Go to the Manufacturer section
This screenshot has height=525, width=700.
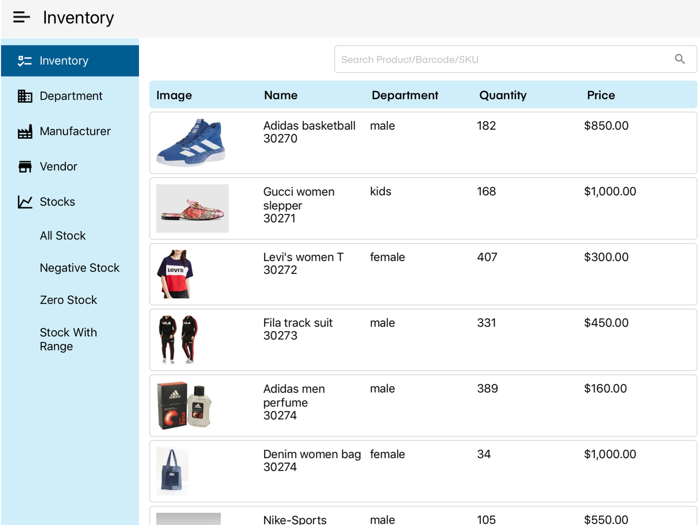pos(75,131)
